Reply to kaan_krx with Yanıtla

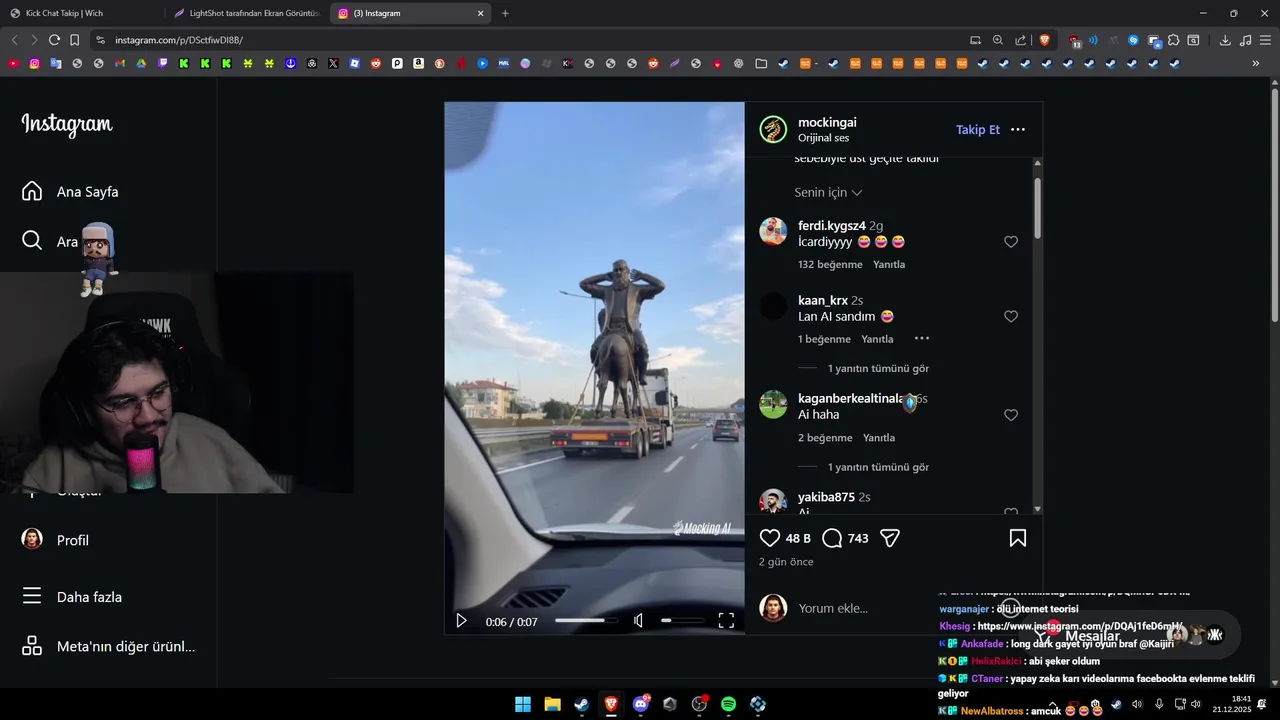877,340
